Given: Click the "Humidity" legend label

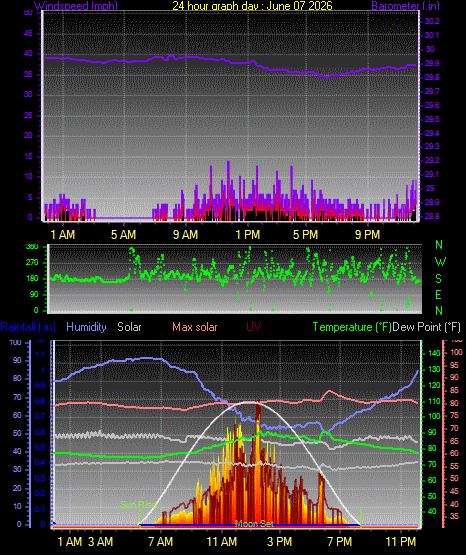Looking at the screenshot, I should (x=86, y=327).
